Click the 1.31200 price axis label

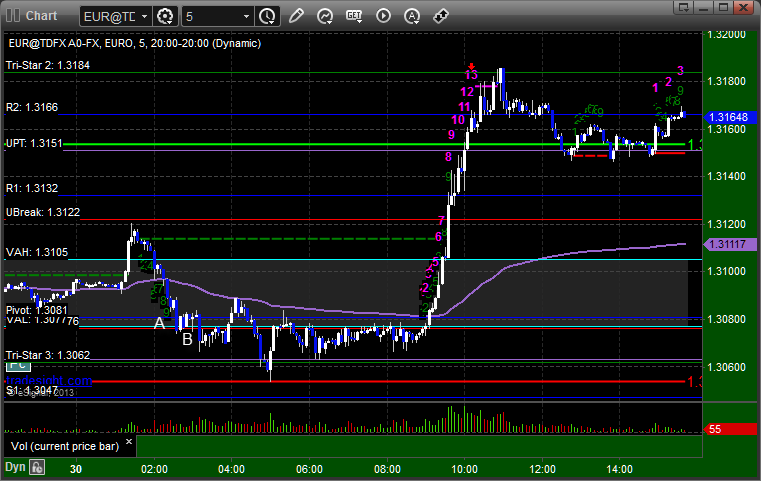click(x=726, y=224)
